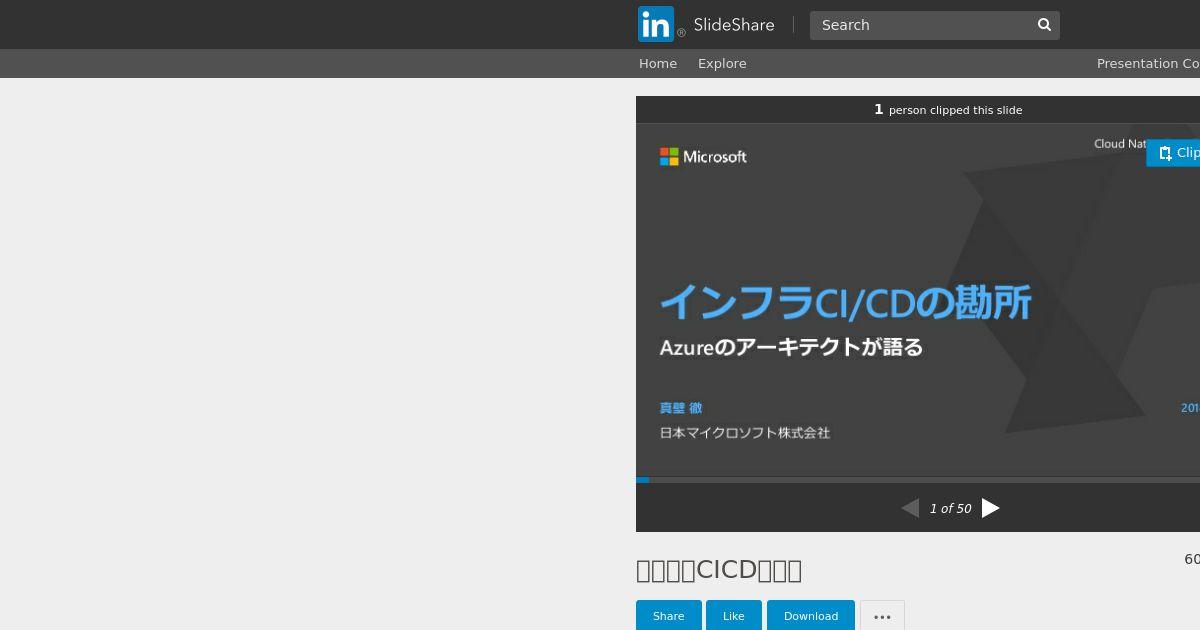
Task: Click the 'person clipped this slide' notice
Action: [x=948, y=110]
